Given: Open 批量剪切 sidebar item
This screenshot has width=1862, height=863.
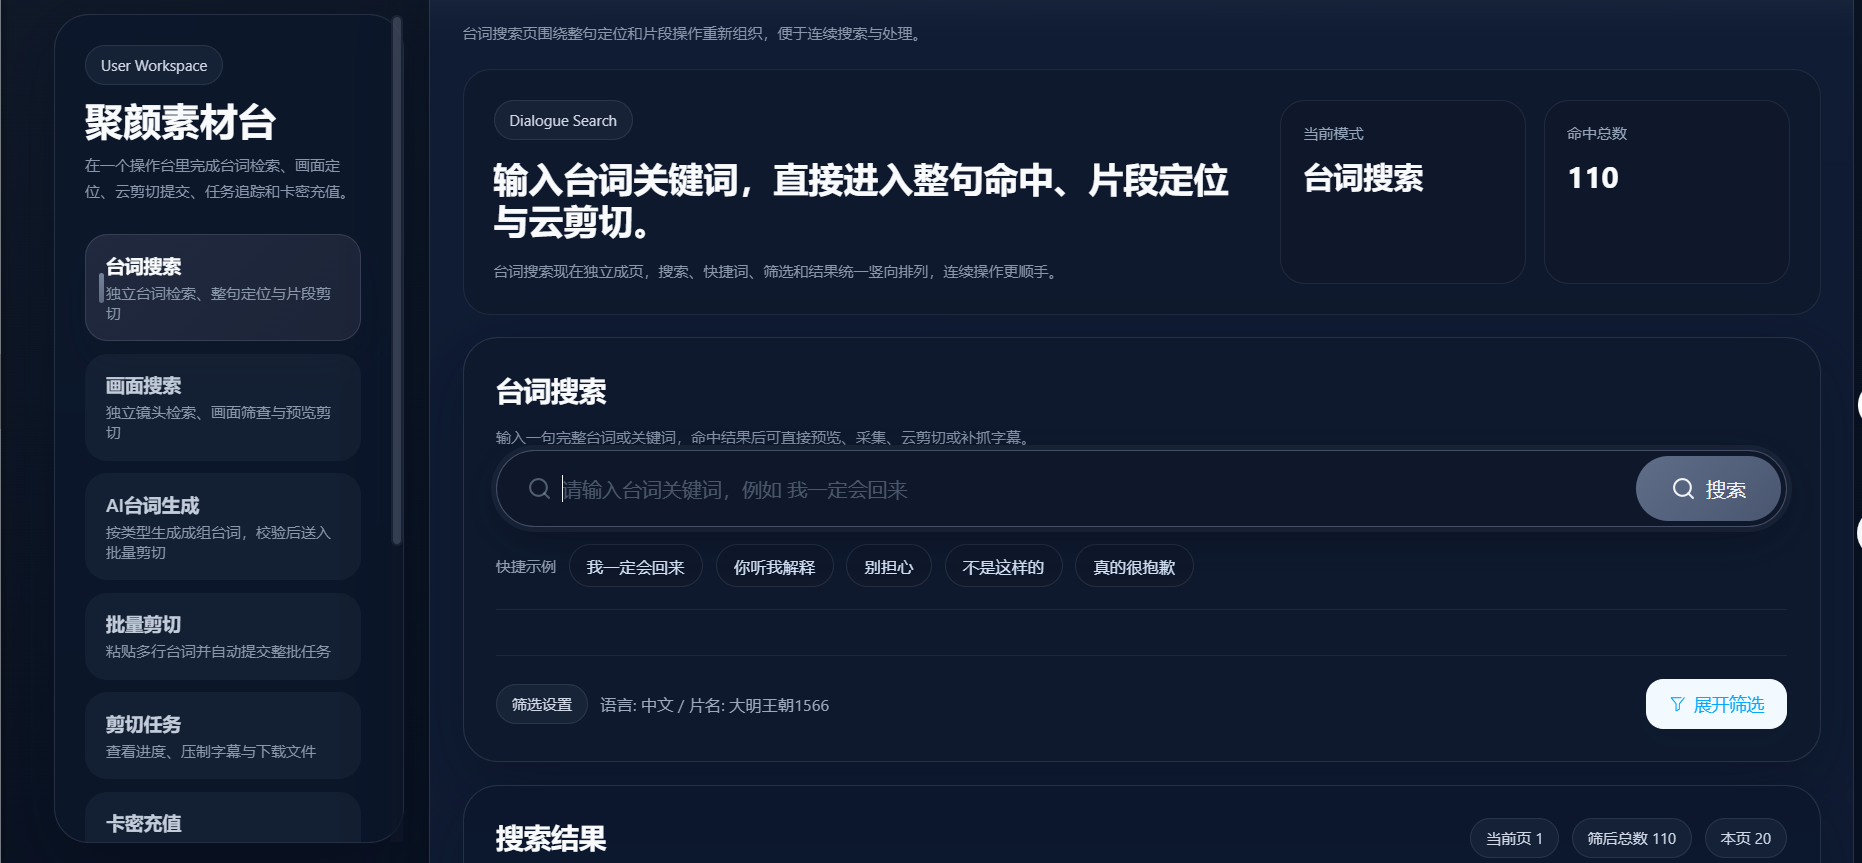Looking at the screenshot, I should tap(223, 636).
